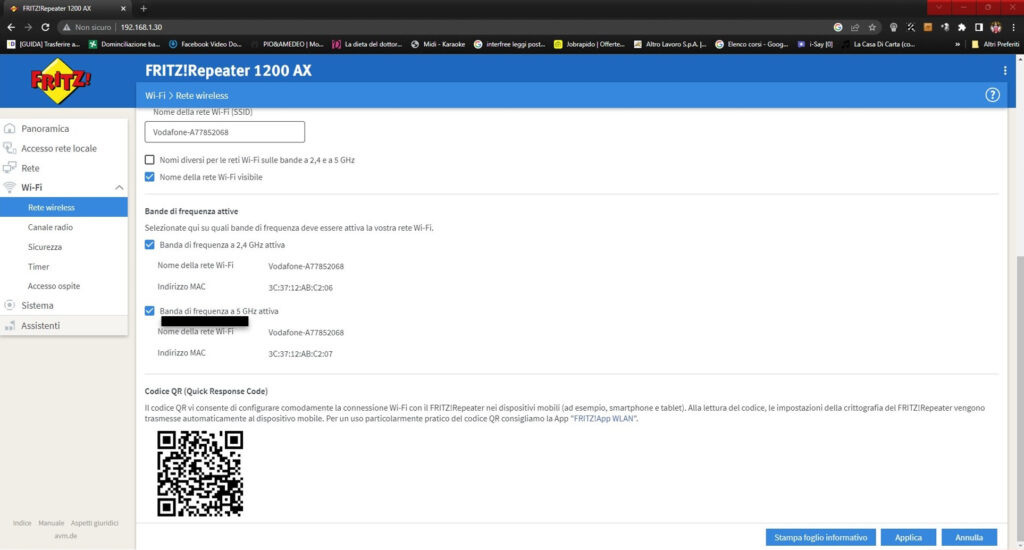Select Rete wireless submenu

(x=64, y=207)
